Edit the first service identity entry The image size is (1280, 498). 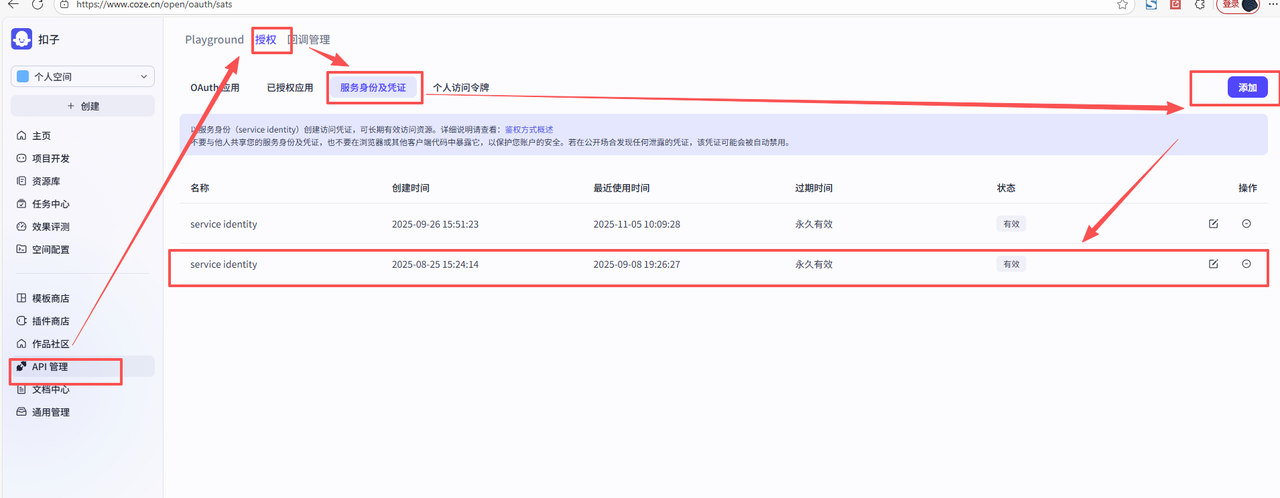1213,224
